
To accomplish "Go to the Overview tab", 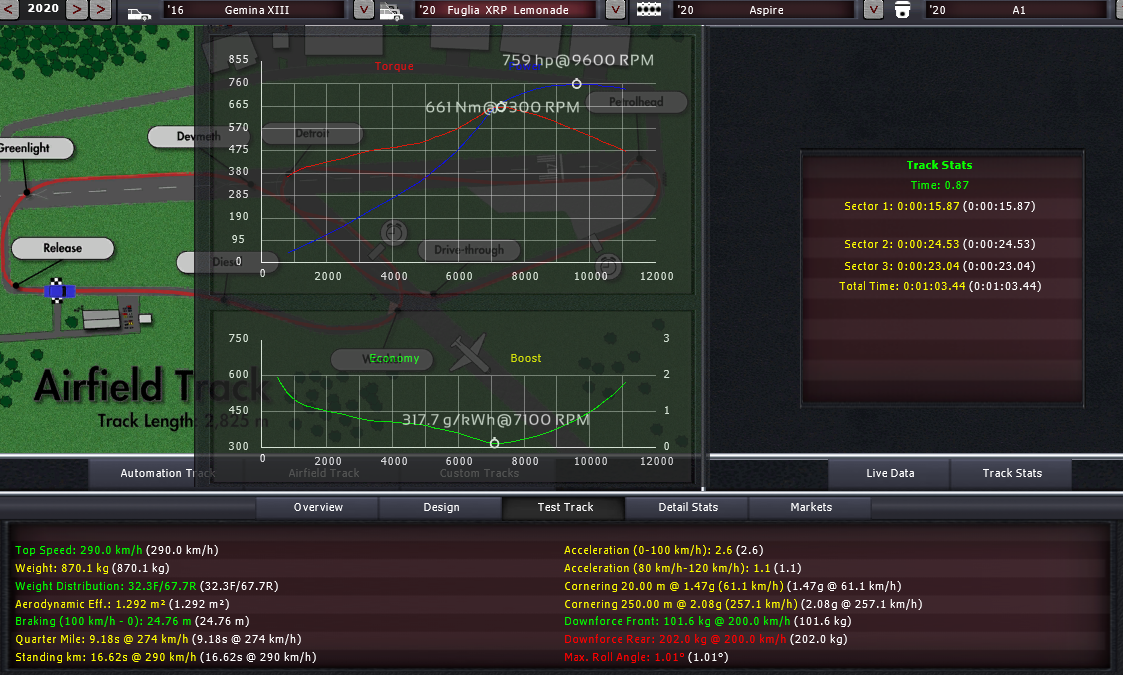I will tap(318, 508).
